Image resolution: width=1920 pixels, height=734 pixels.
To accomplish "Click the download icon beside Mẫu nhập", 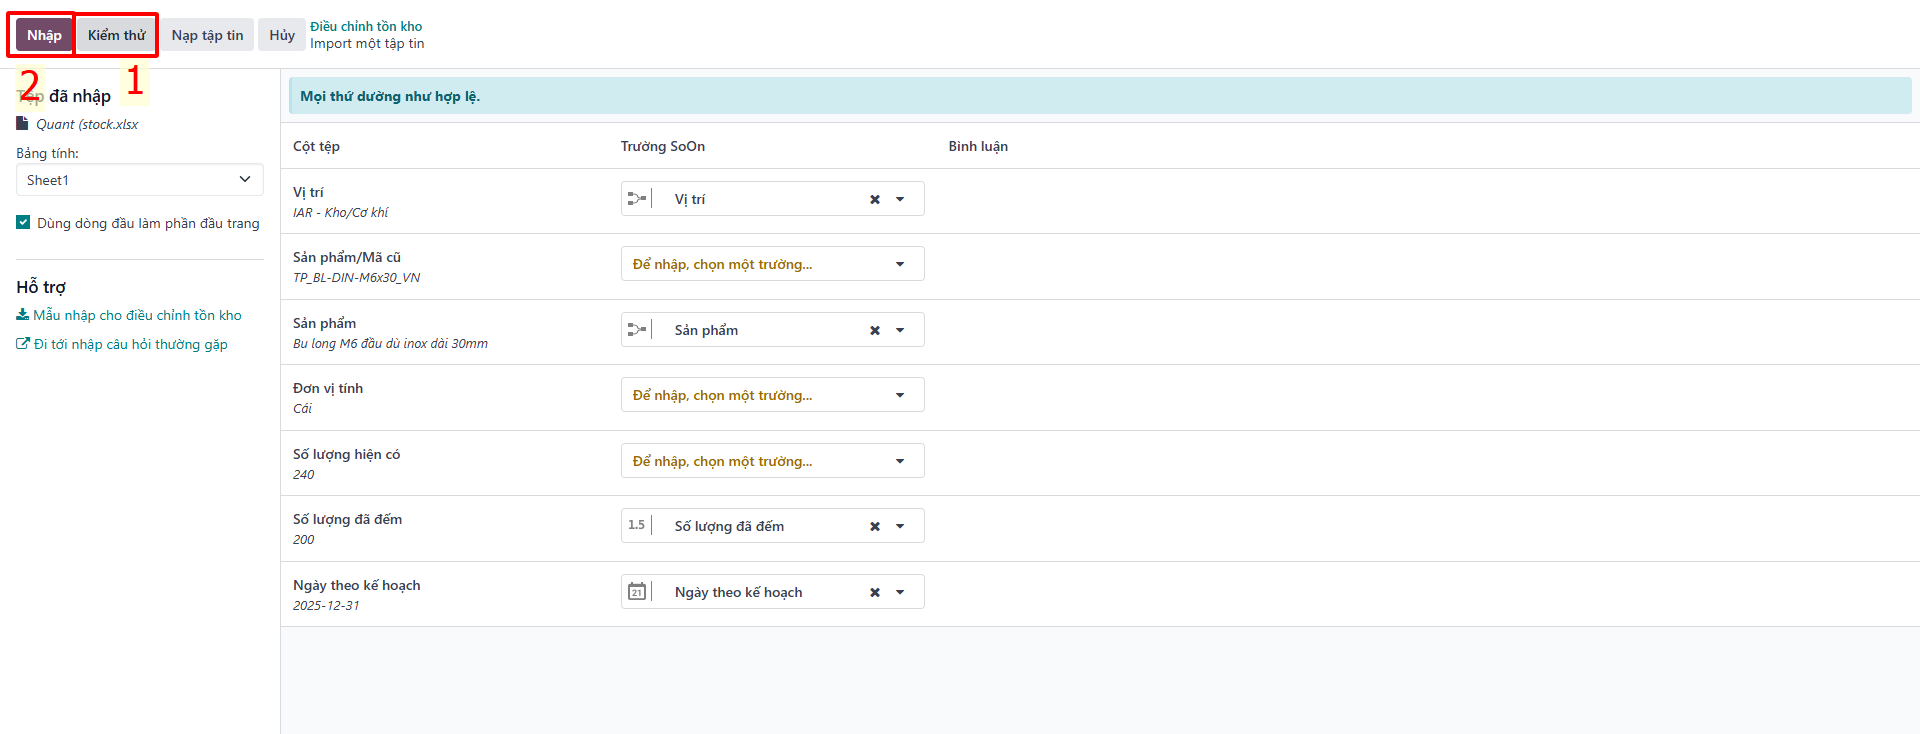I will tap(22, 315).
